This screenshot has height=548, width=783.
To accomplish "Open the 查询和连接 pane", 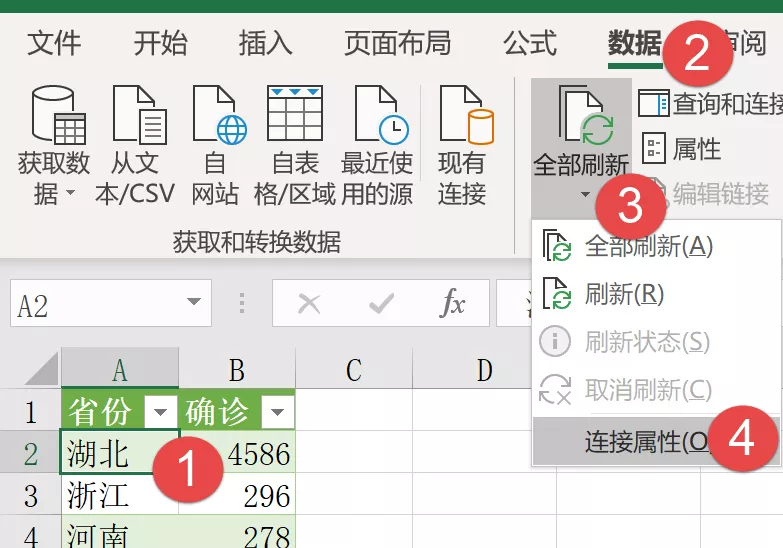I will coord(710,104).
